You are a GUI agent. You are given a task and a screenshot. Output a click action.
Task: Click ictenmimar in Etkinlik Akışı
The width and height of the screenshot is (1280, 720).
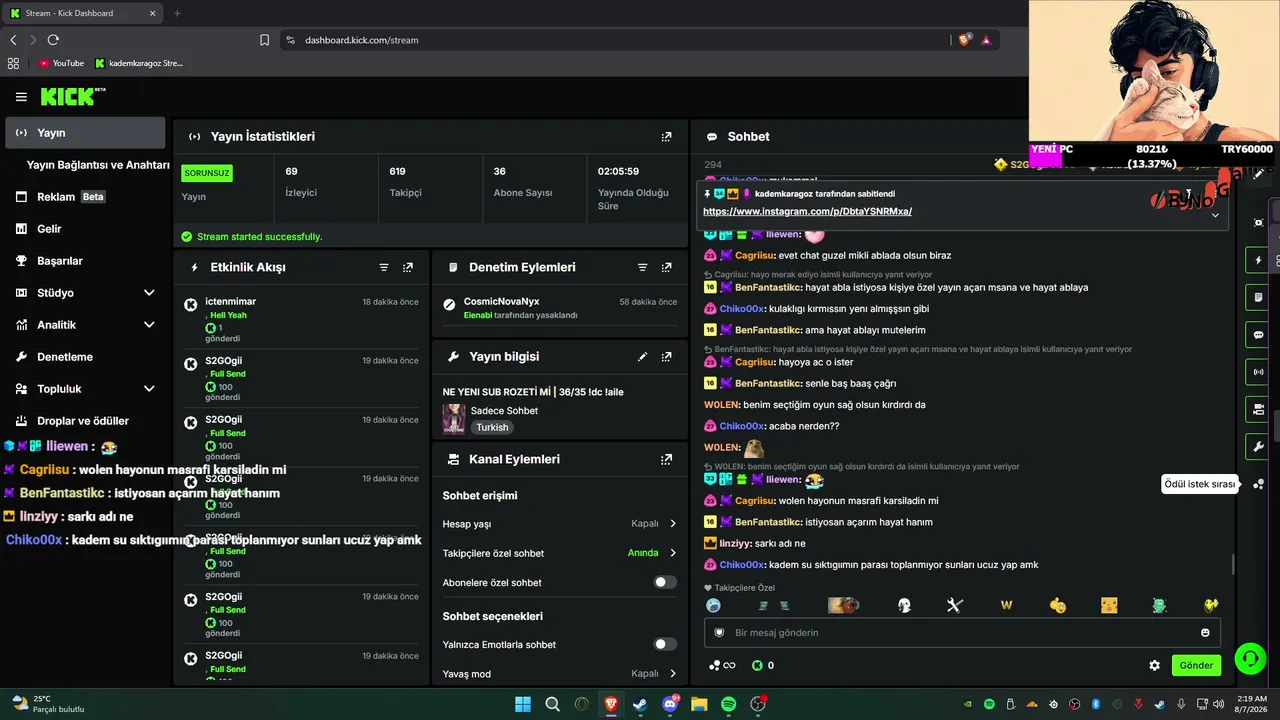click(x=230, y=302)
